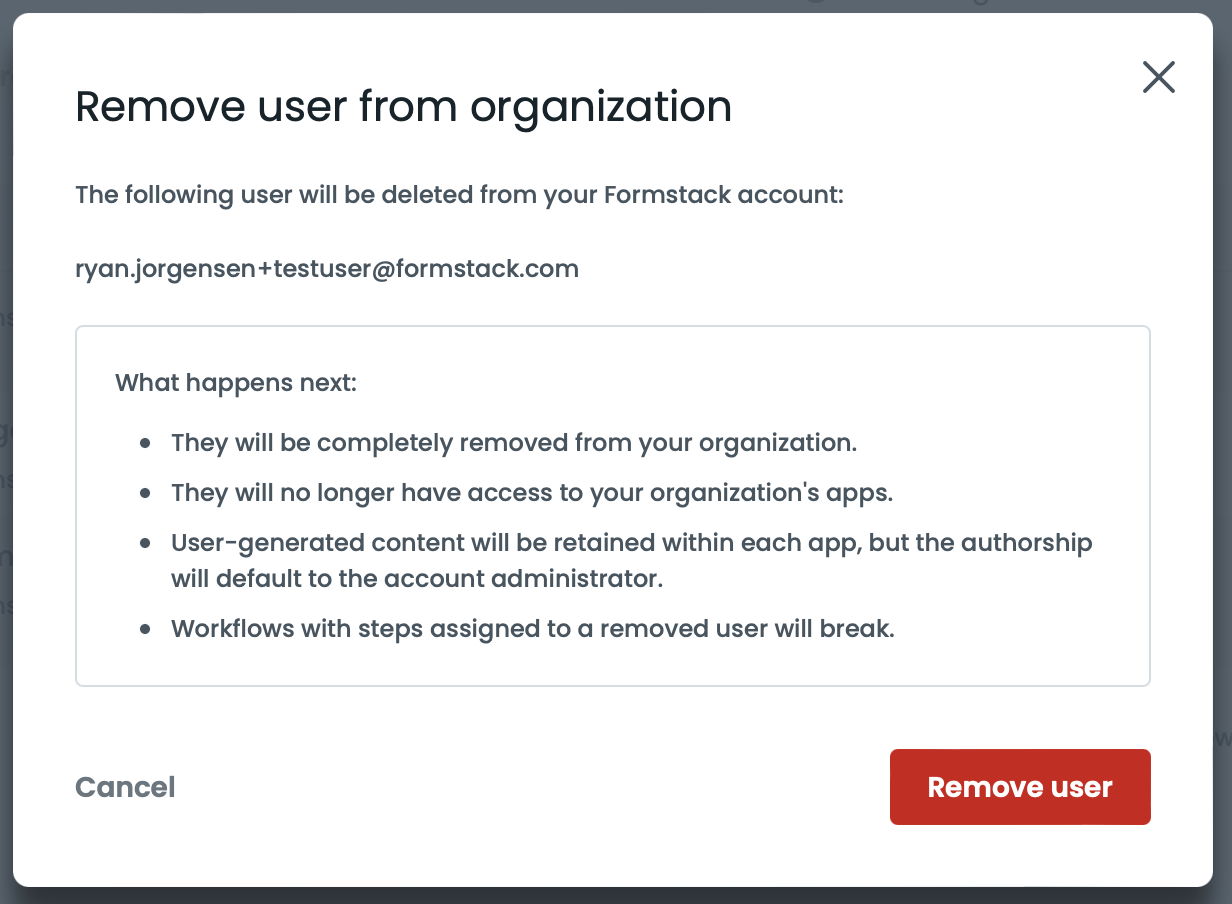Click the "Remove user from organization" heading
The image size is (1232, 904).
(403, 107)
